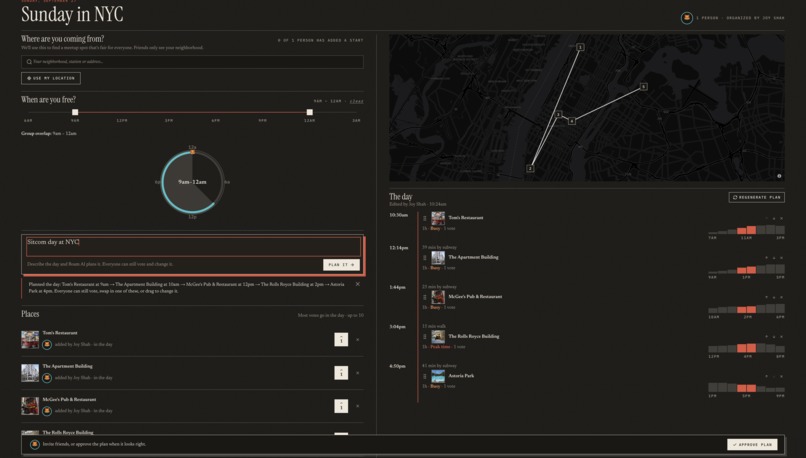This screenshot has width=806, height=458.
Task: Open Tom's Restaurant thumbnail in Places list
Action: tap(30, 340)
